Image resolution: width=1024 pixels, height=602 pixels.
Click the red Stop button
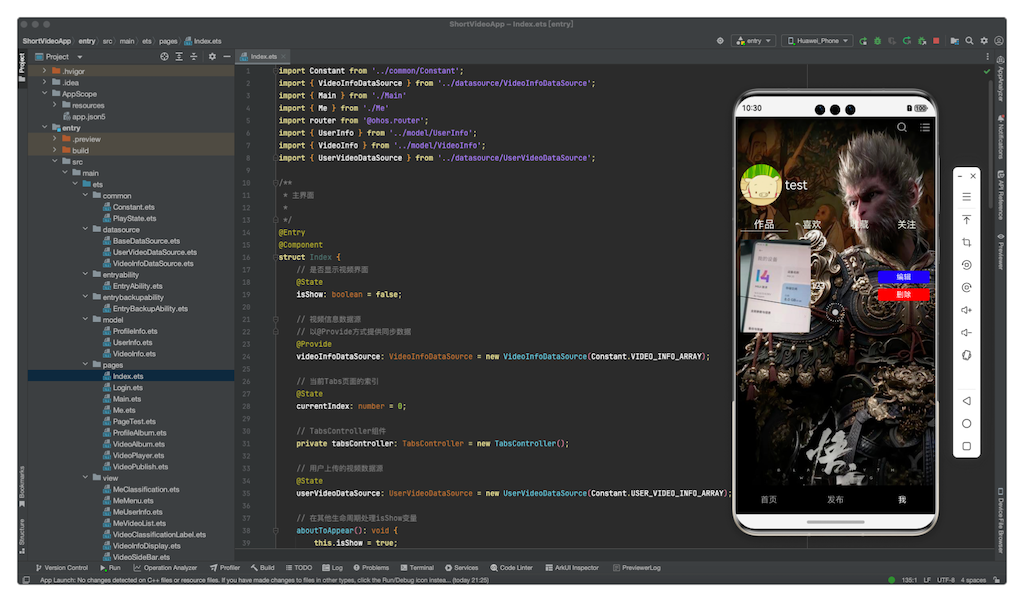[936, 40]
